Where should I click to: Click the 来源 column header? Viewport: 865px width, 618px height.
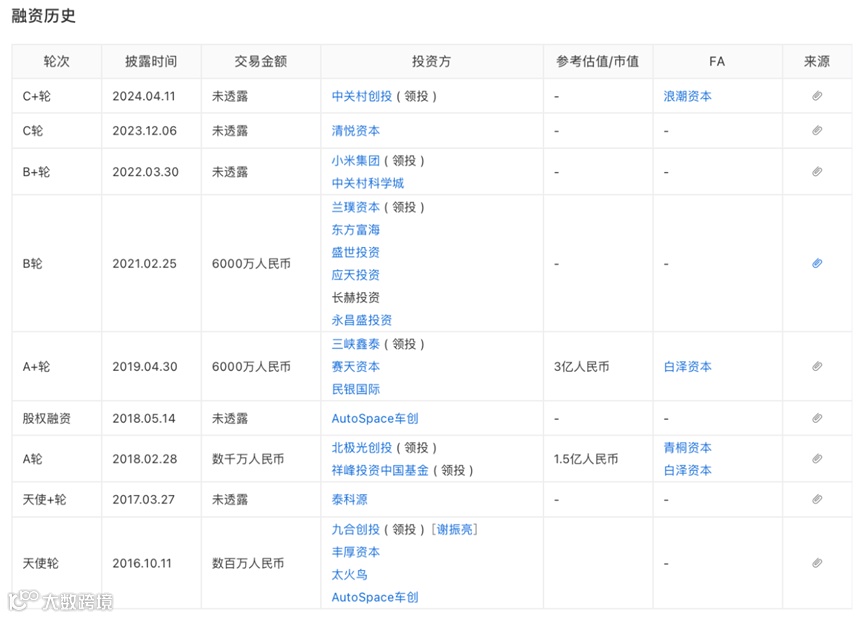tap(816, 61)
